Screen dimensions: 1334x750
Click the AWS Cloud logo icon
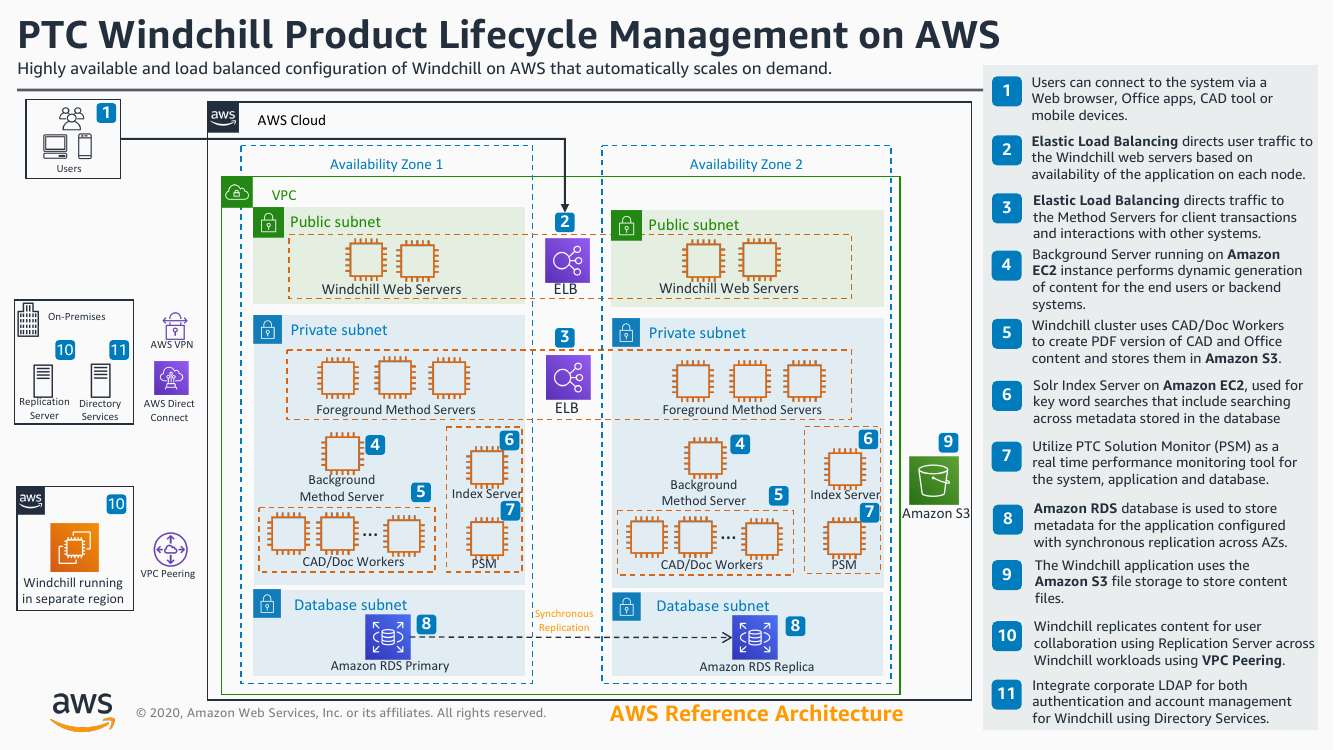pyautogui.click(x=224, y=118)
